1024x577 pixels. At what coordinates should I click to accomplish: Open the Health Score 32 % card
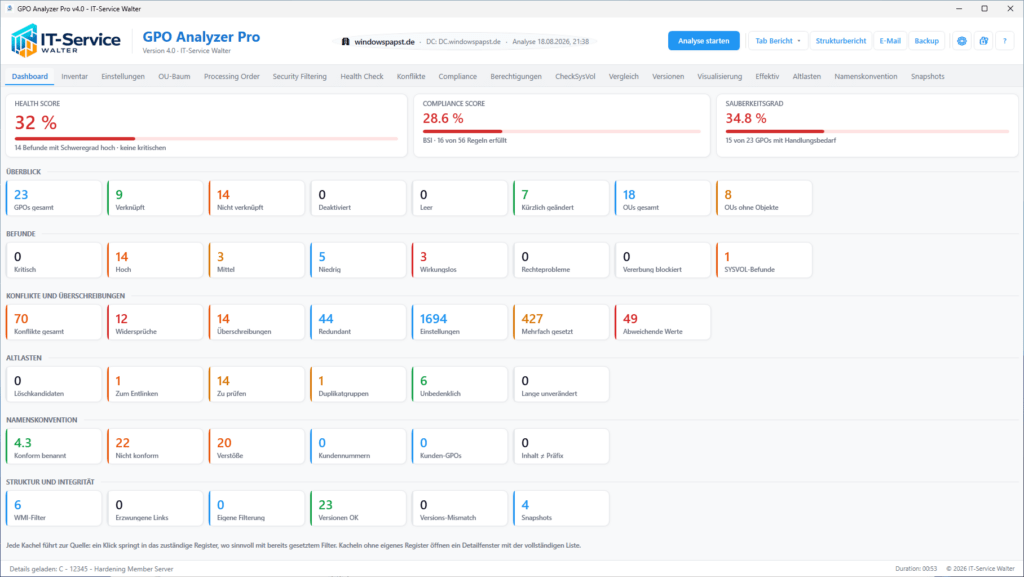pos(206,125)
